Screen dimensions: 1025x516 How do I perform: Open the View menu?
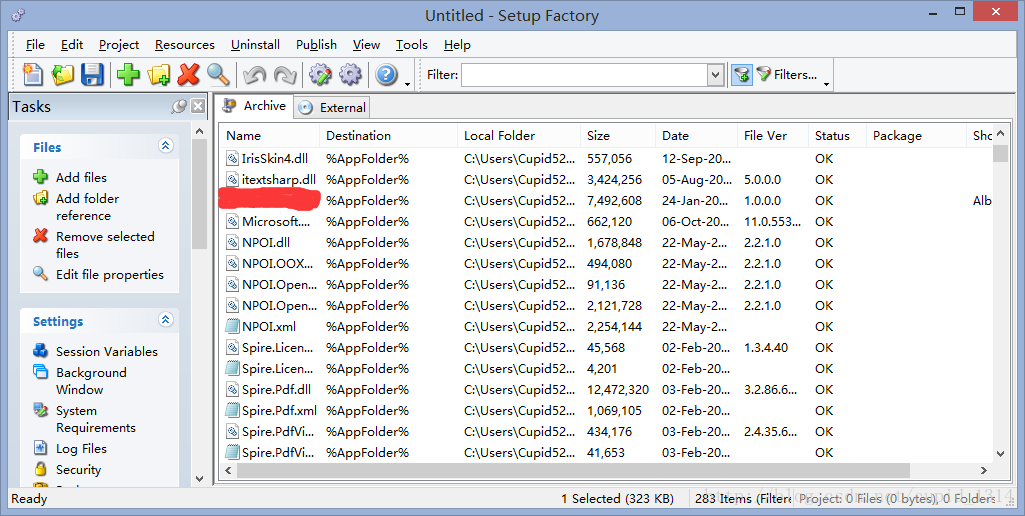pos(366,44)
